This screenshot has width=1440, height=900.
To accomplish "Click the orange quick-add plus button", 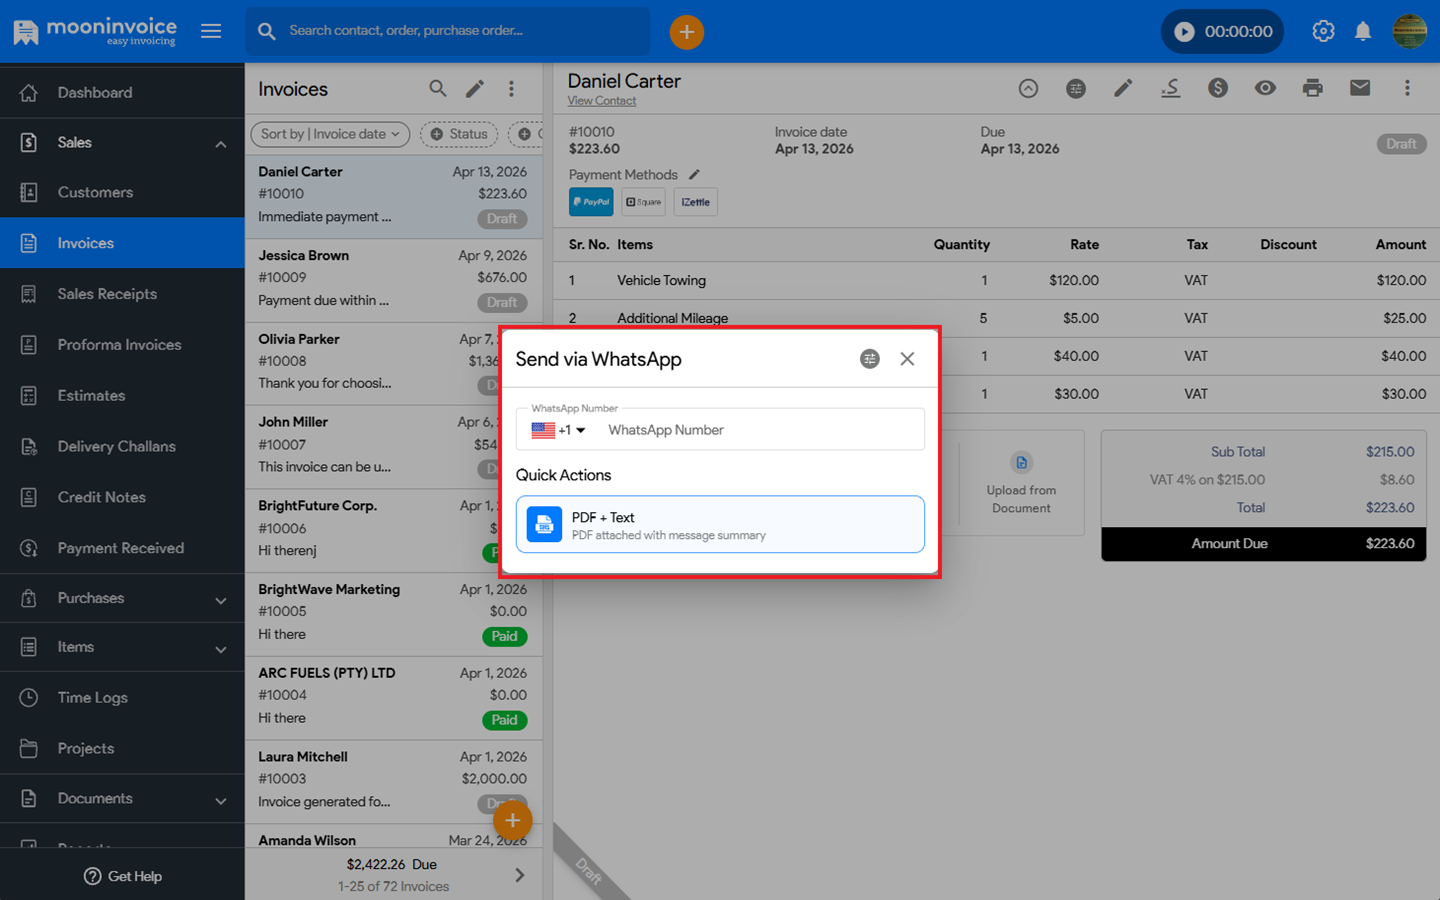I will 686,32.
